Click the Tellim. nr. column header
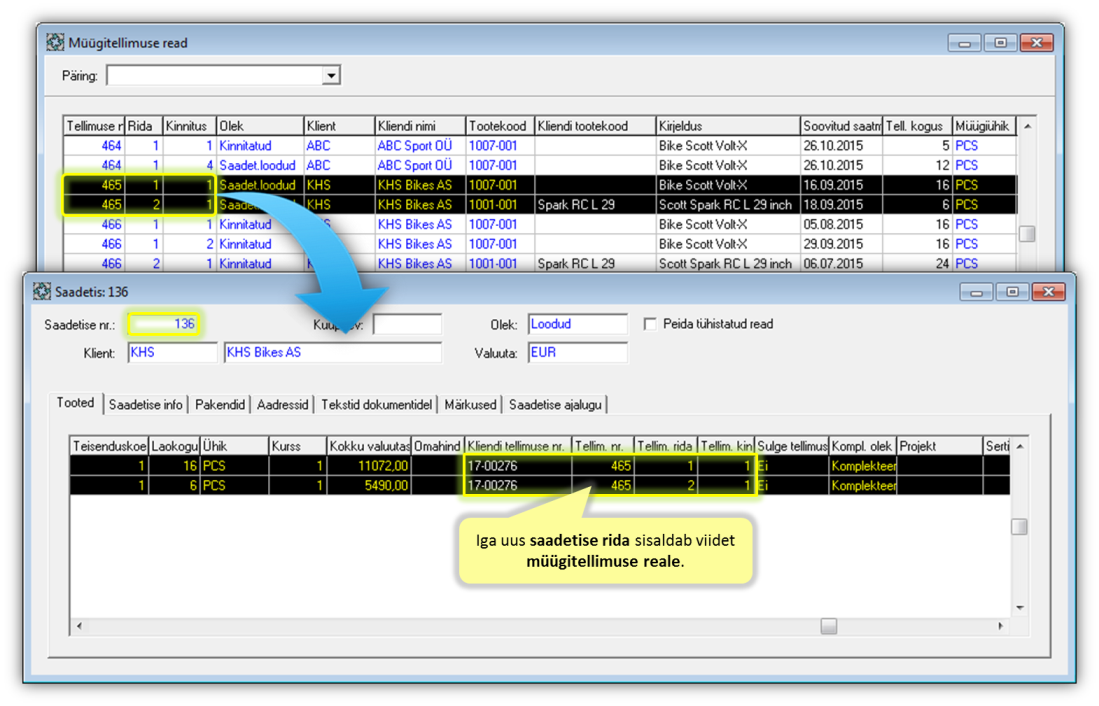Image resolution: width=1099 pixels, height=706 pixels. tap(603, 447)
